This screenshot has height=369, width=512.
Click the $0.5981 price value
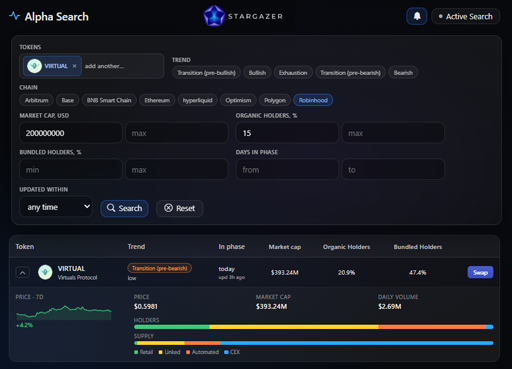[x=146, y=306]
